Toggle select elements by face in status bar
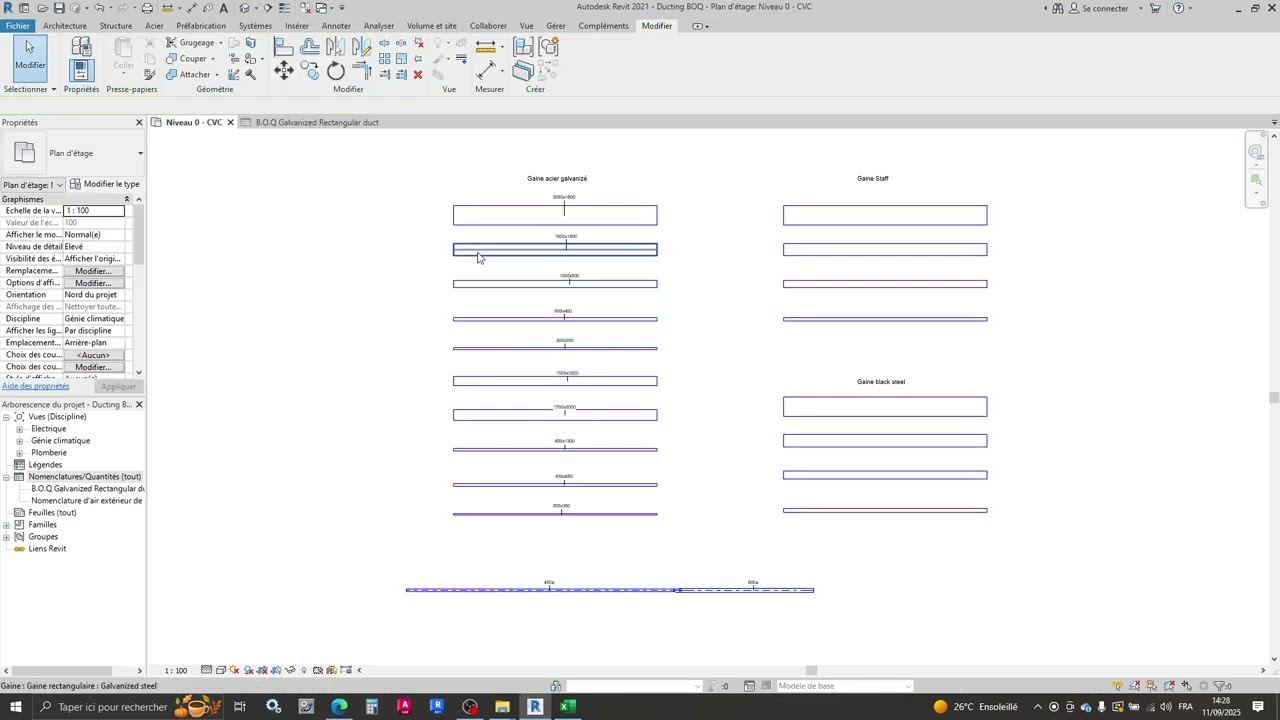This screenshot has width=1280, height=720. (1169, 686)
